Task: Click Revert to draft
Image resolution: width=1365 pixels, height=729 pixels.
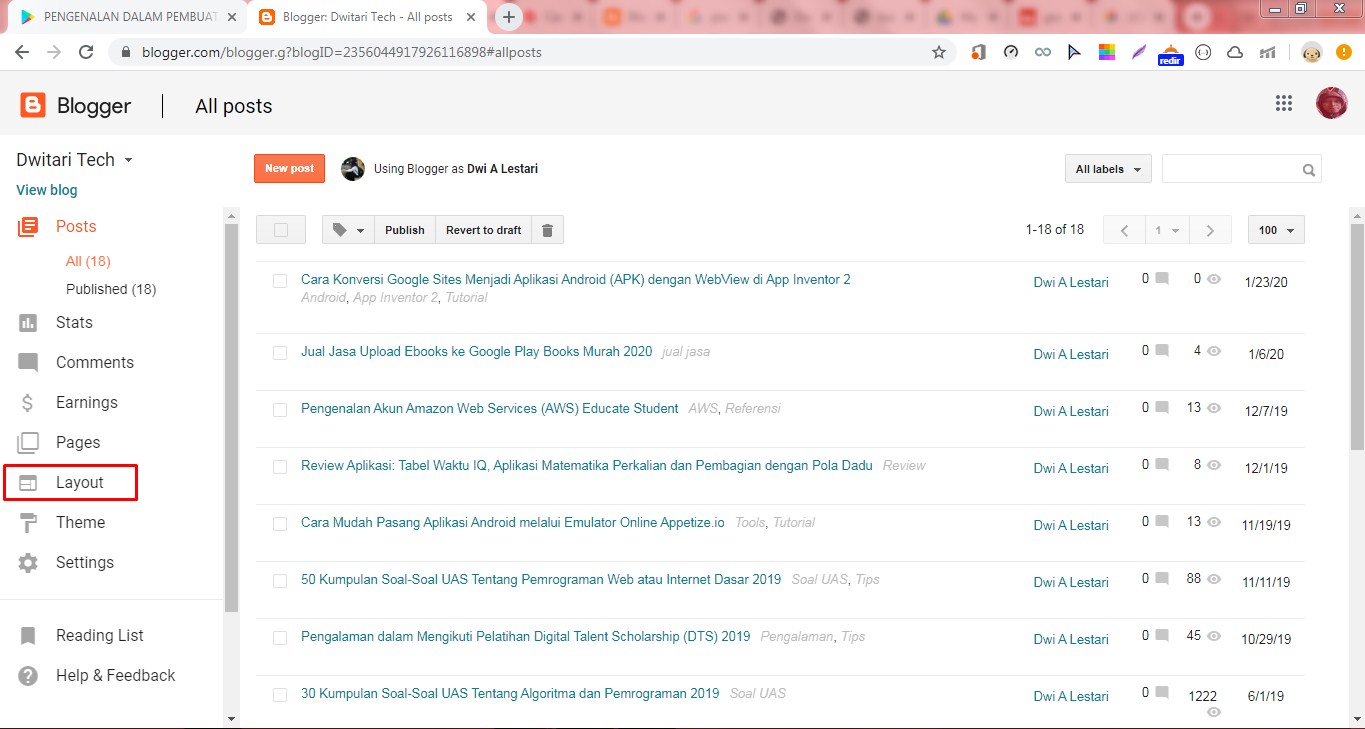Action: point(484,230)
